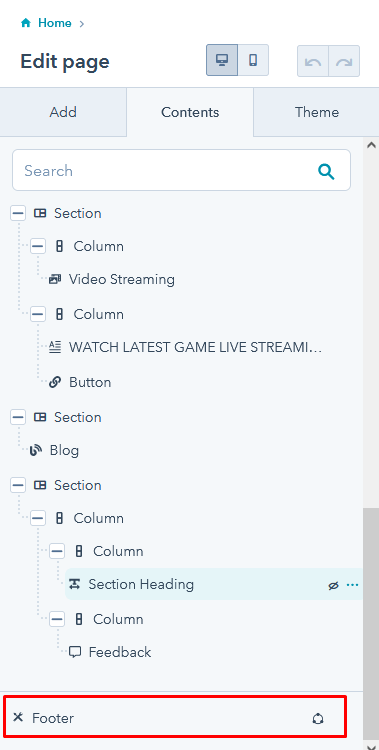The height and width of the screenshot is (750, 379).
Task: Click the column icon above Video Streaming
Action: pos(59,247)
